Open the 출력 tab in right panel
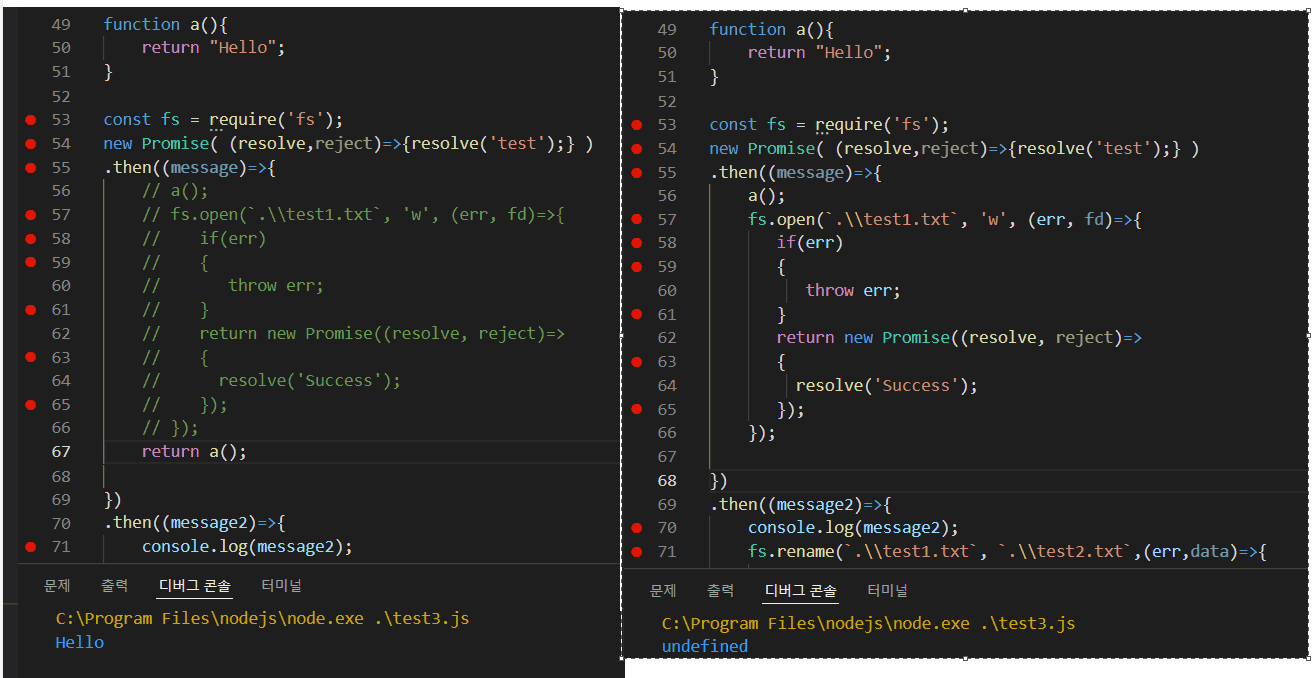The height and width of the screenshot is (678, 1316). 720,591
